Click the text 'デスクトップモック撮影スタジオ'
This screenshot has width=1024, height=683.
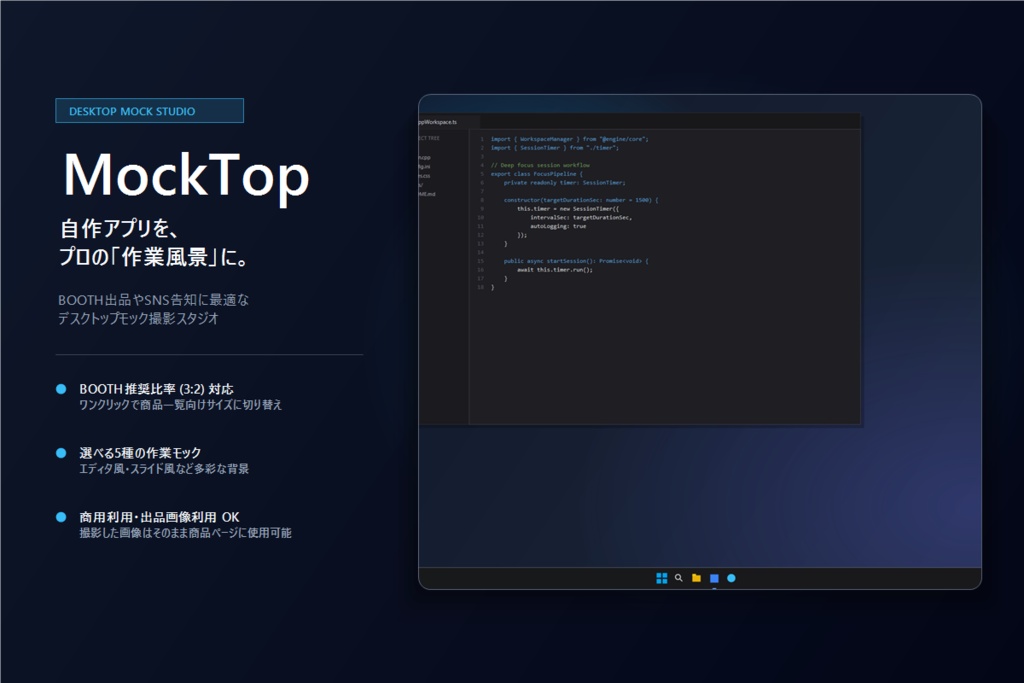tap(138, 319)
